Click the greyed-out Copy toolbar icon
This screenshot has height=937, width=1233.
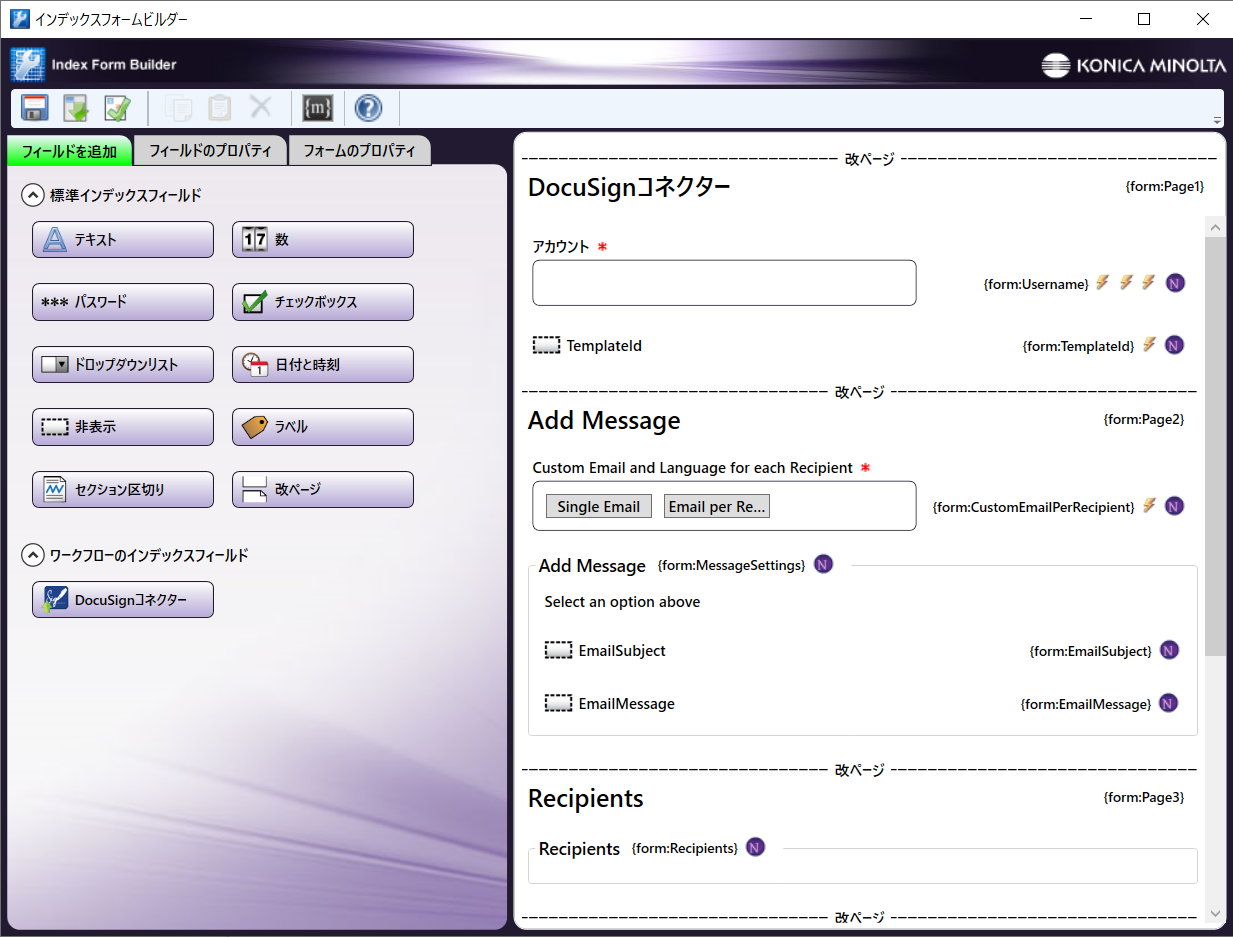click(x=179, y=108)
